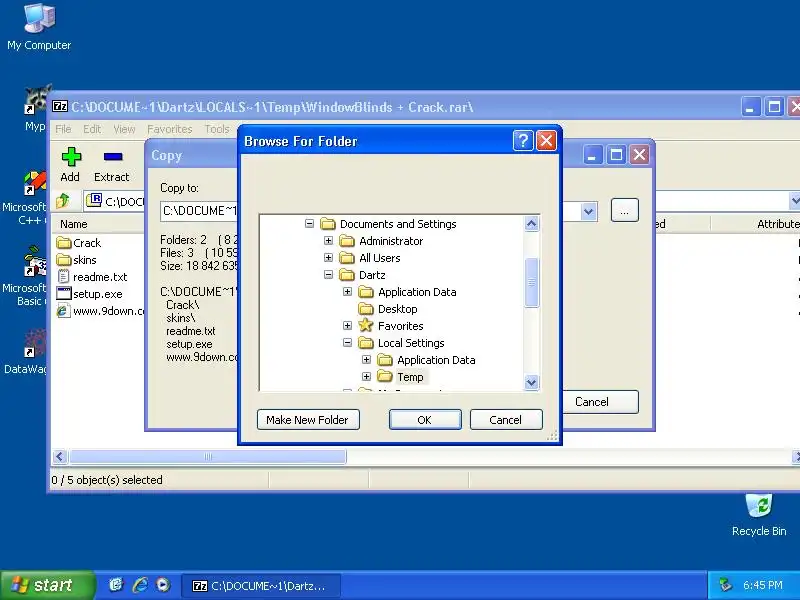The width and height of the screenshot is (800, 600).
Task: Click horizontal scrollbar thumb in 7-Zip window
Action: click(208, 456)
